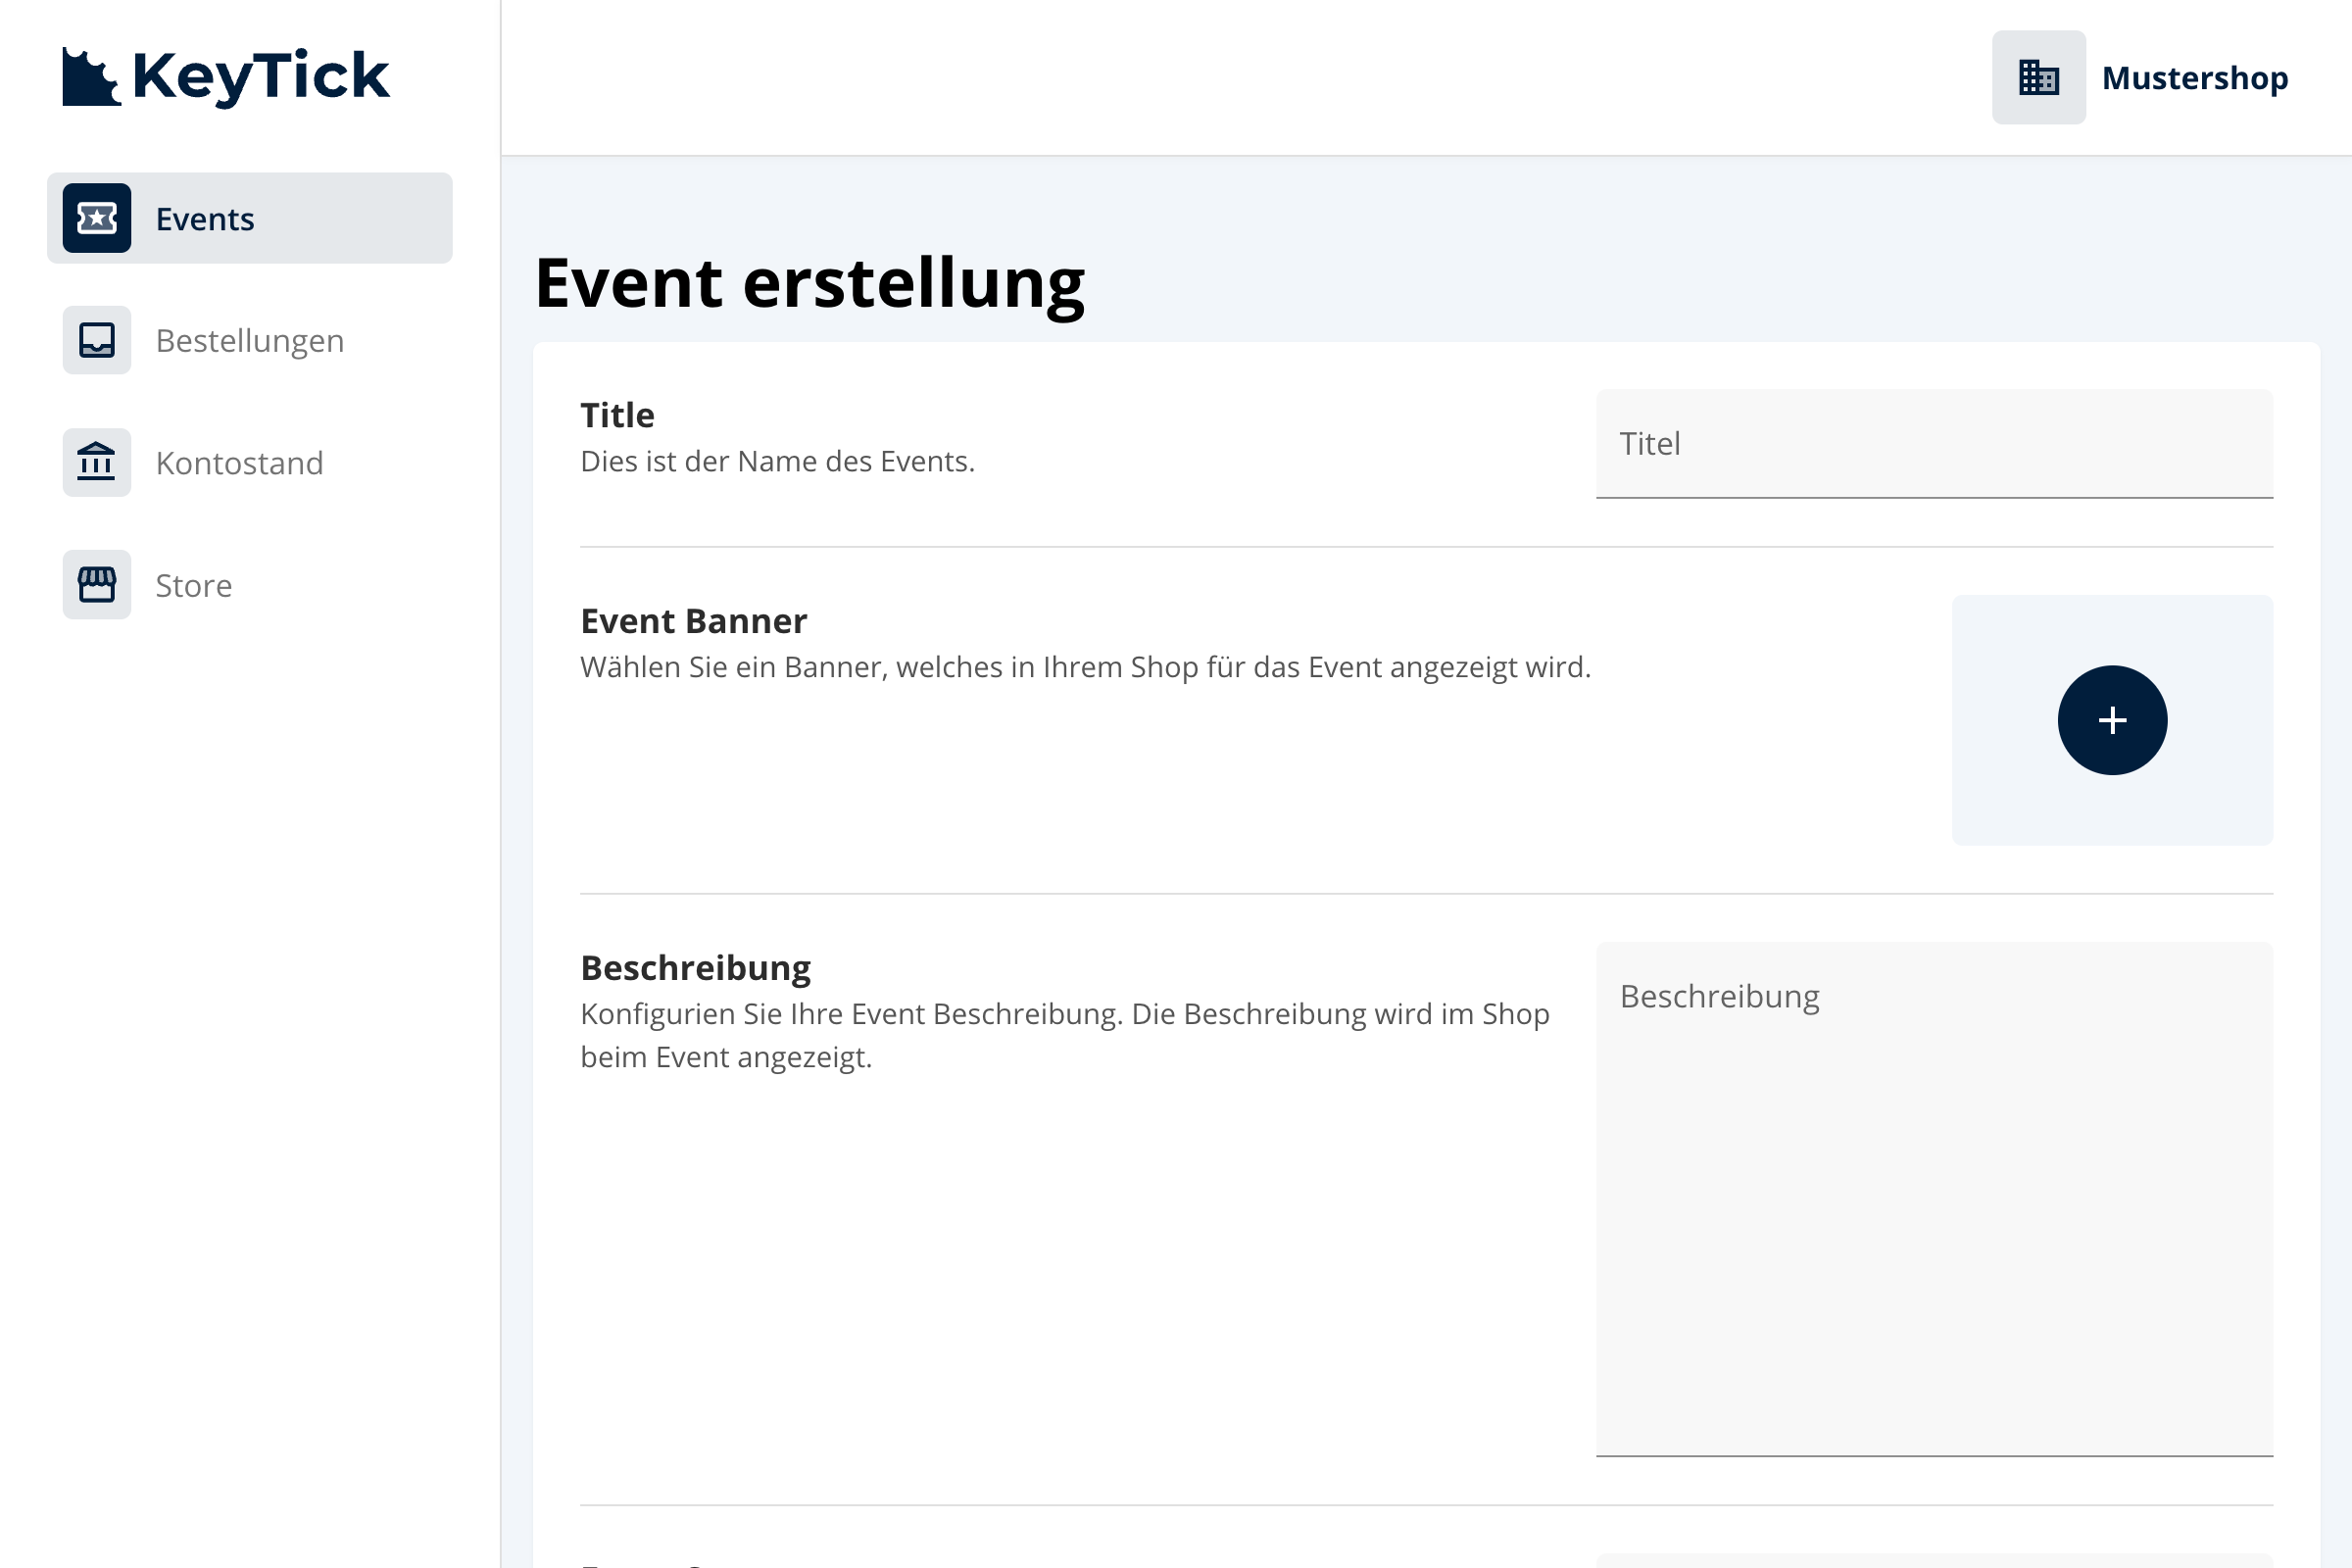This screenshot has width=2352, height=1568.
Task: Click the 'Event Banner' section label
Action: click(693, 621)
